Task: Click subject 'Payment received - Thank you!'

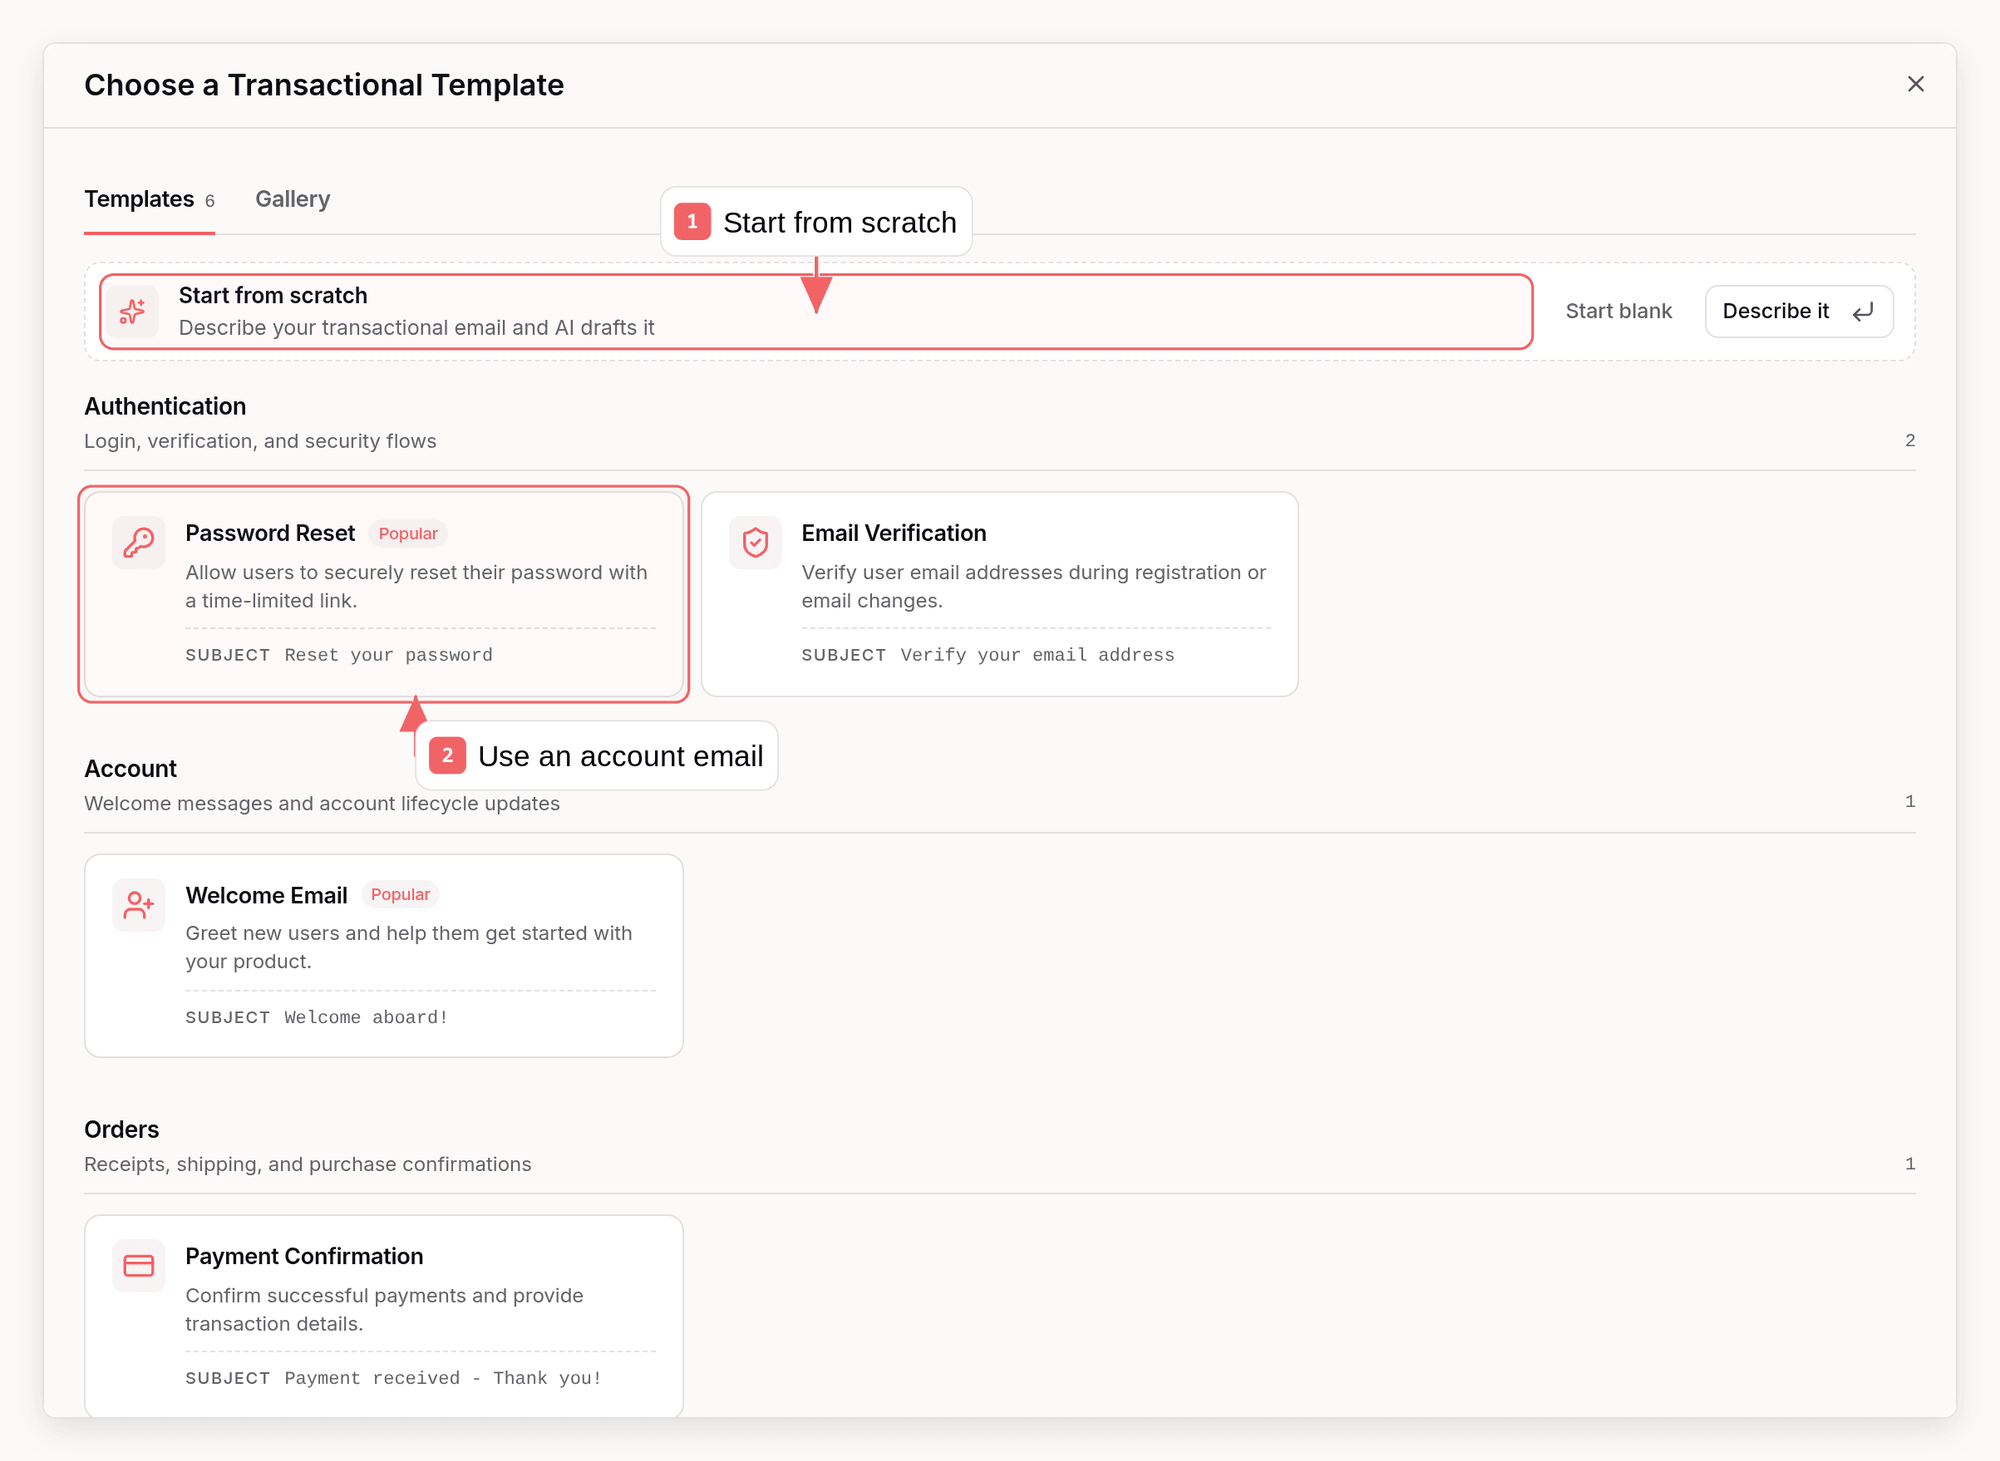Action: tap(443, 1378)
